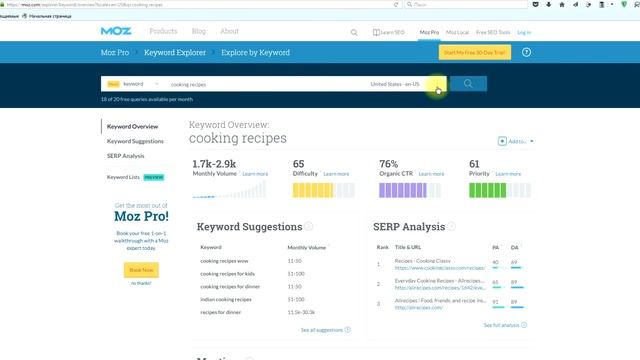Select the Moz Local tab

pyautogui.click(x=457, y=32)
